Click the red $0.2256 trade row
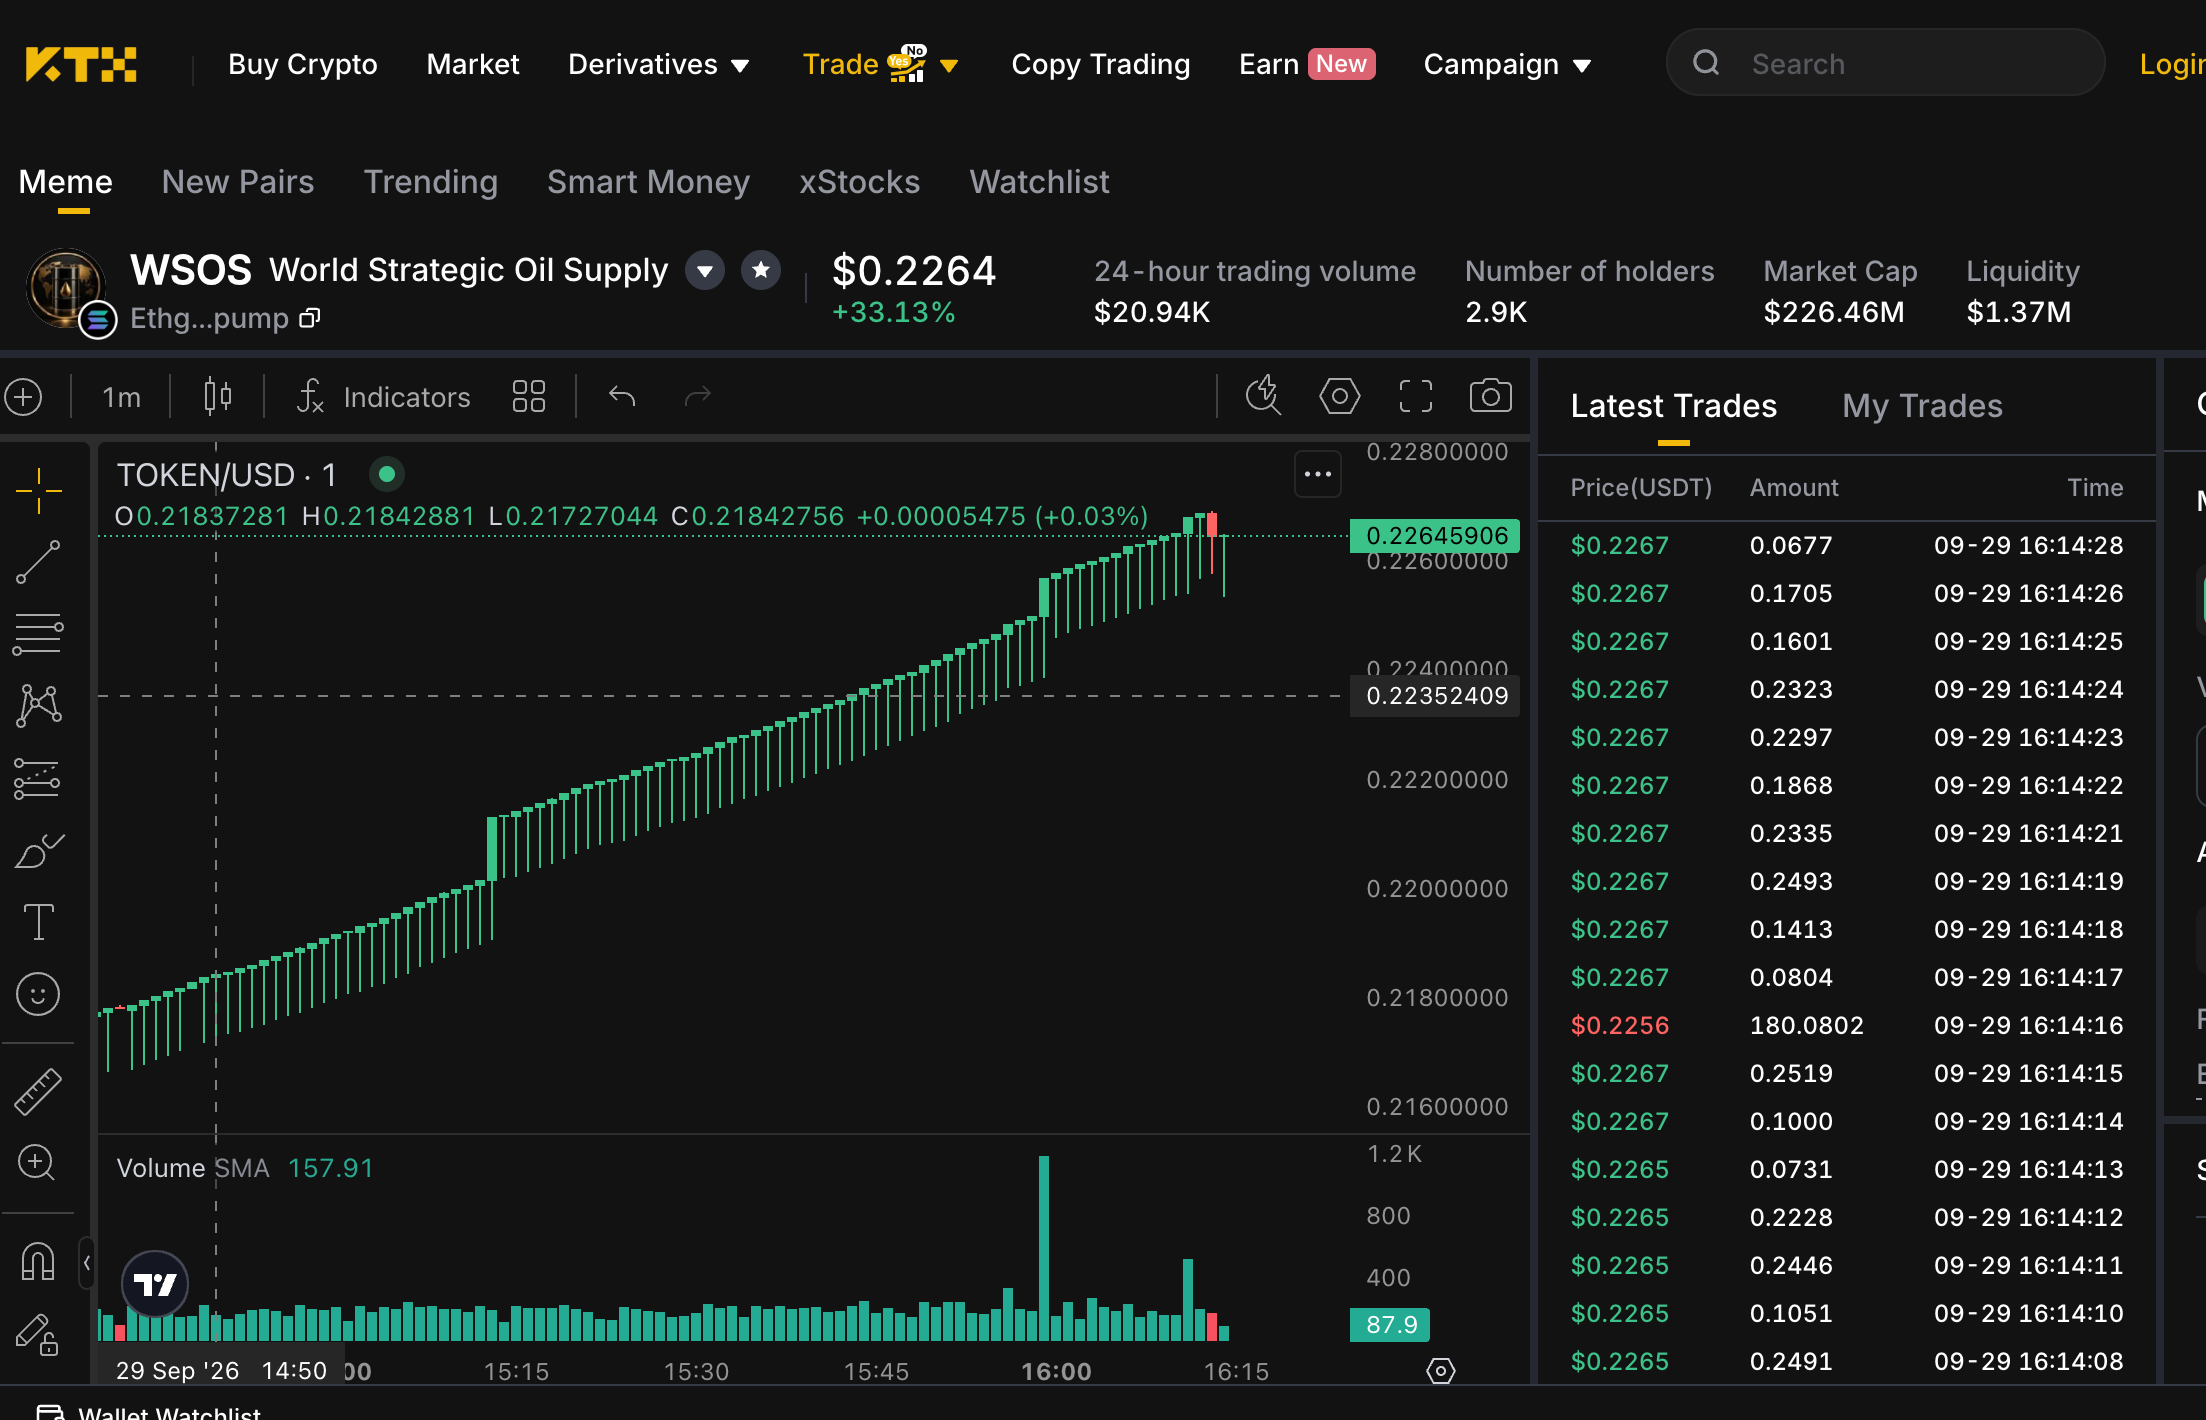This screenshot has height=1420, width=2206. [x=1846, y=1025]
